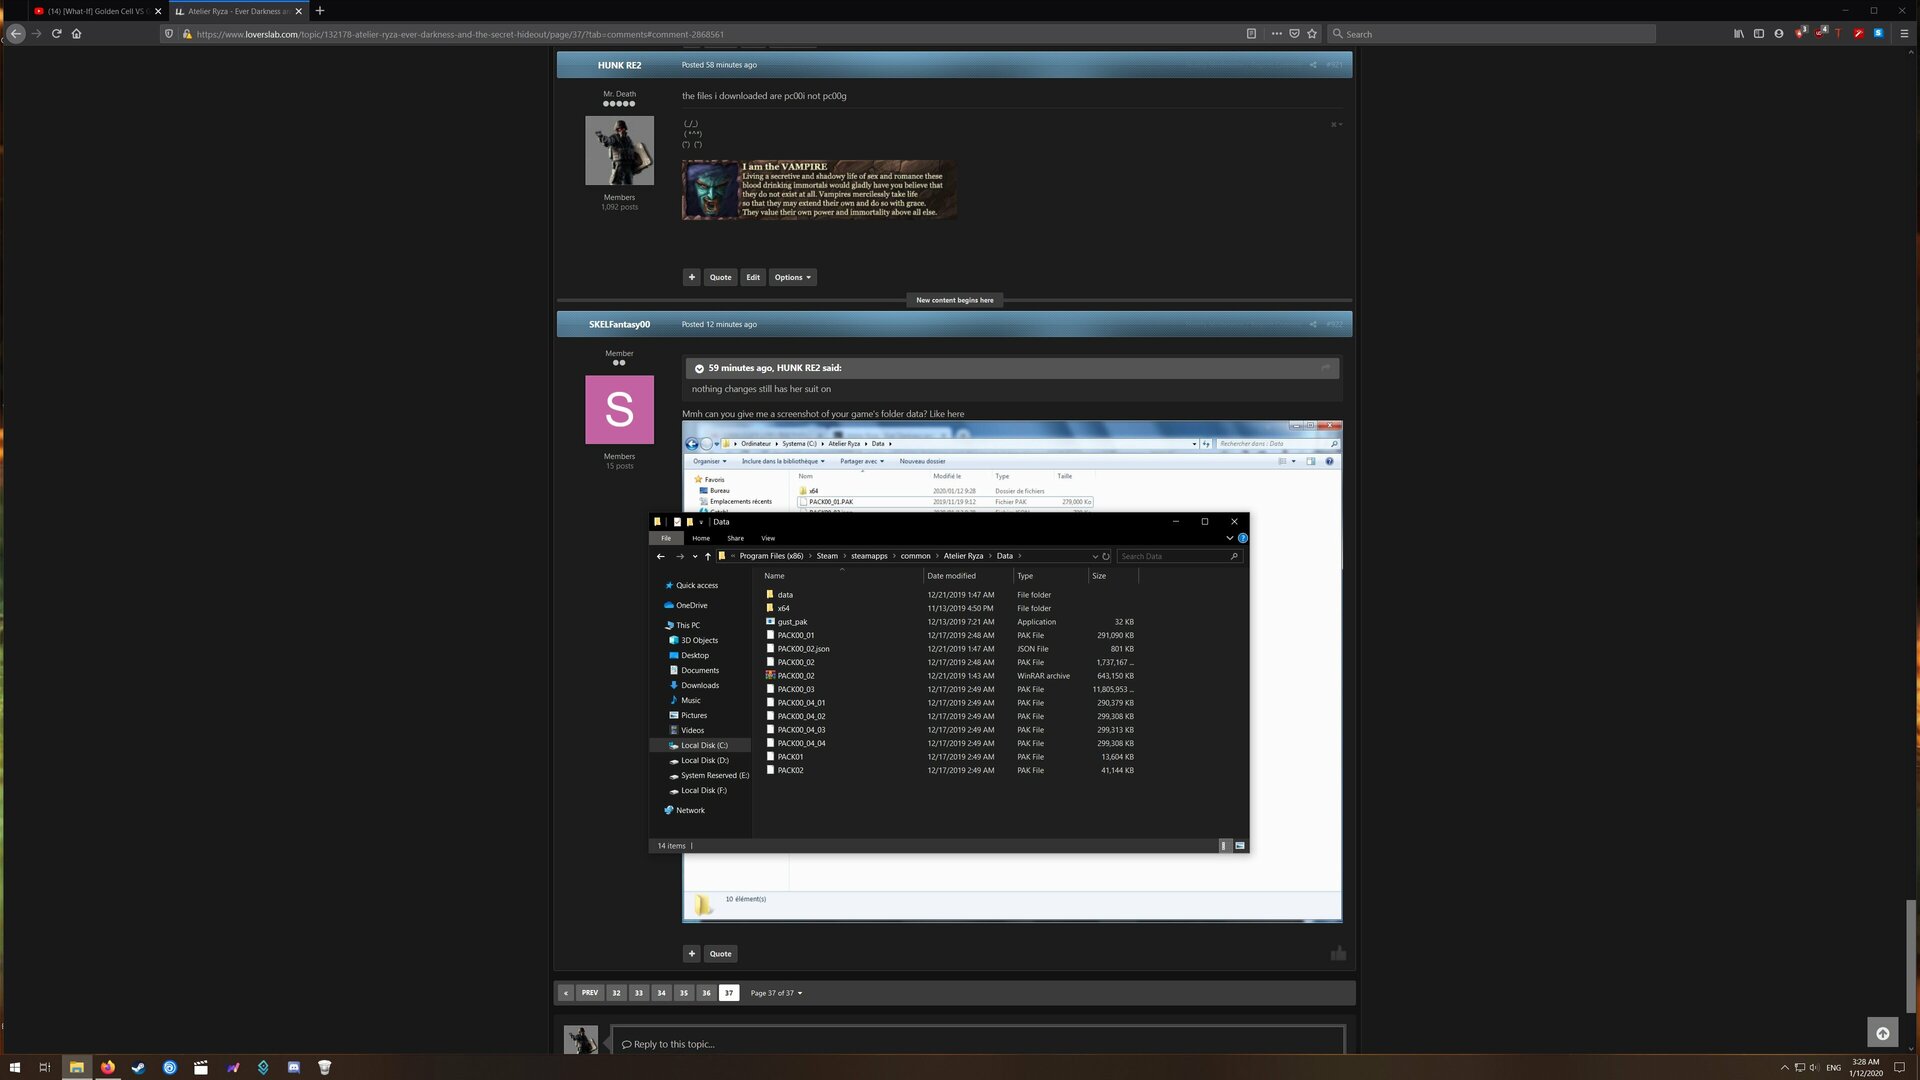
Task: Go to forum page 36
Action: coord(706,993)
